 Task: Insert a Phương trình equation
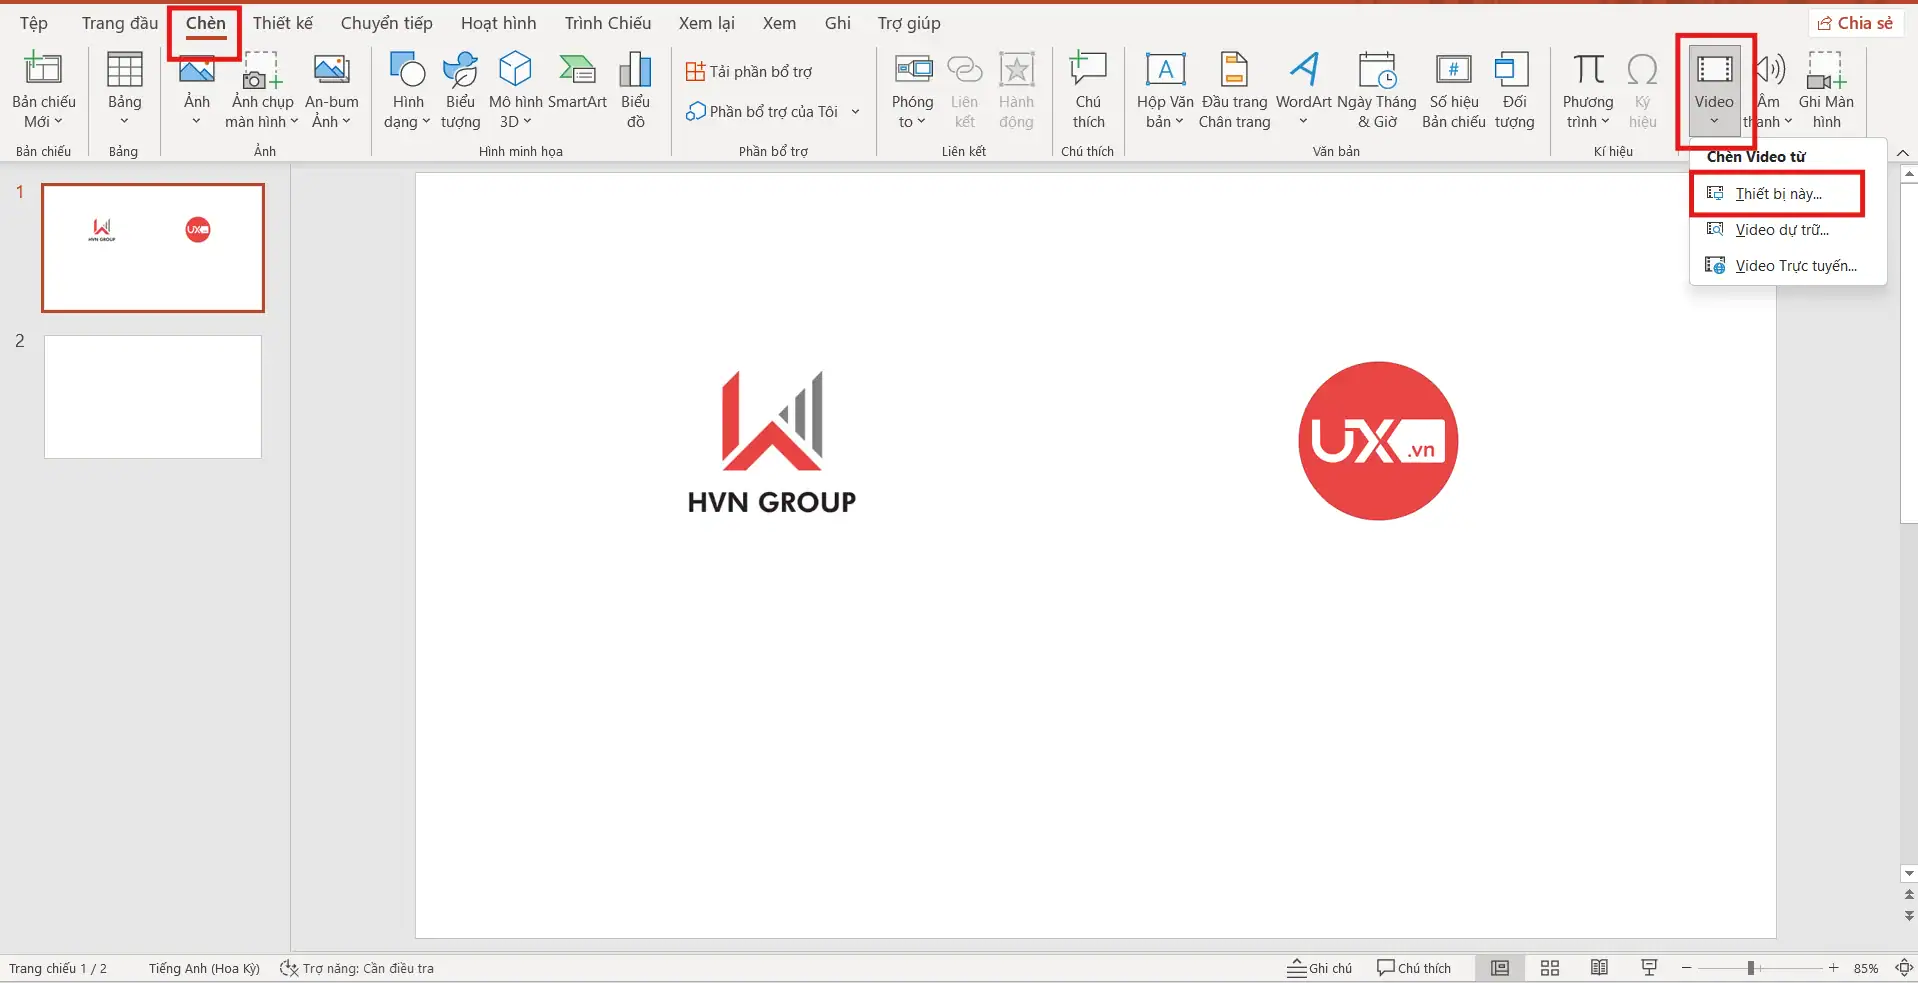(x=1586, y=90)
